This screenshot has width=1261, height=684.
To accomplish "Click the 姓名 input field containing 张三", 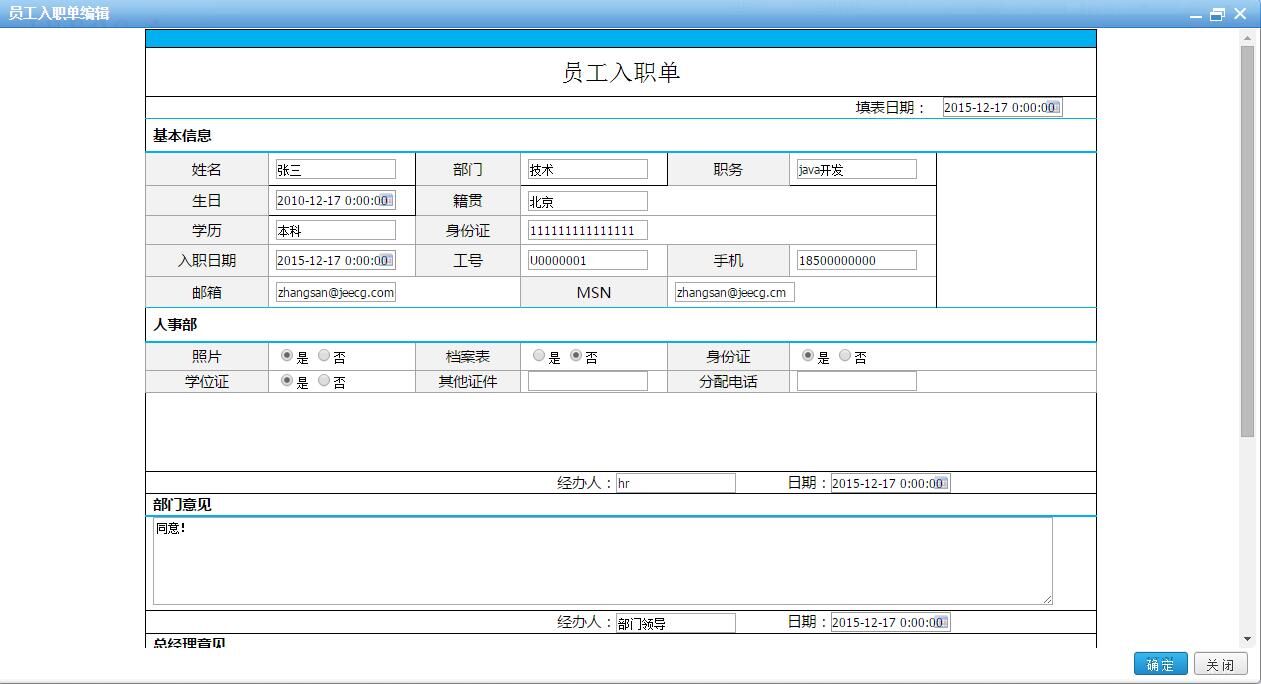I will pos(335,170).
